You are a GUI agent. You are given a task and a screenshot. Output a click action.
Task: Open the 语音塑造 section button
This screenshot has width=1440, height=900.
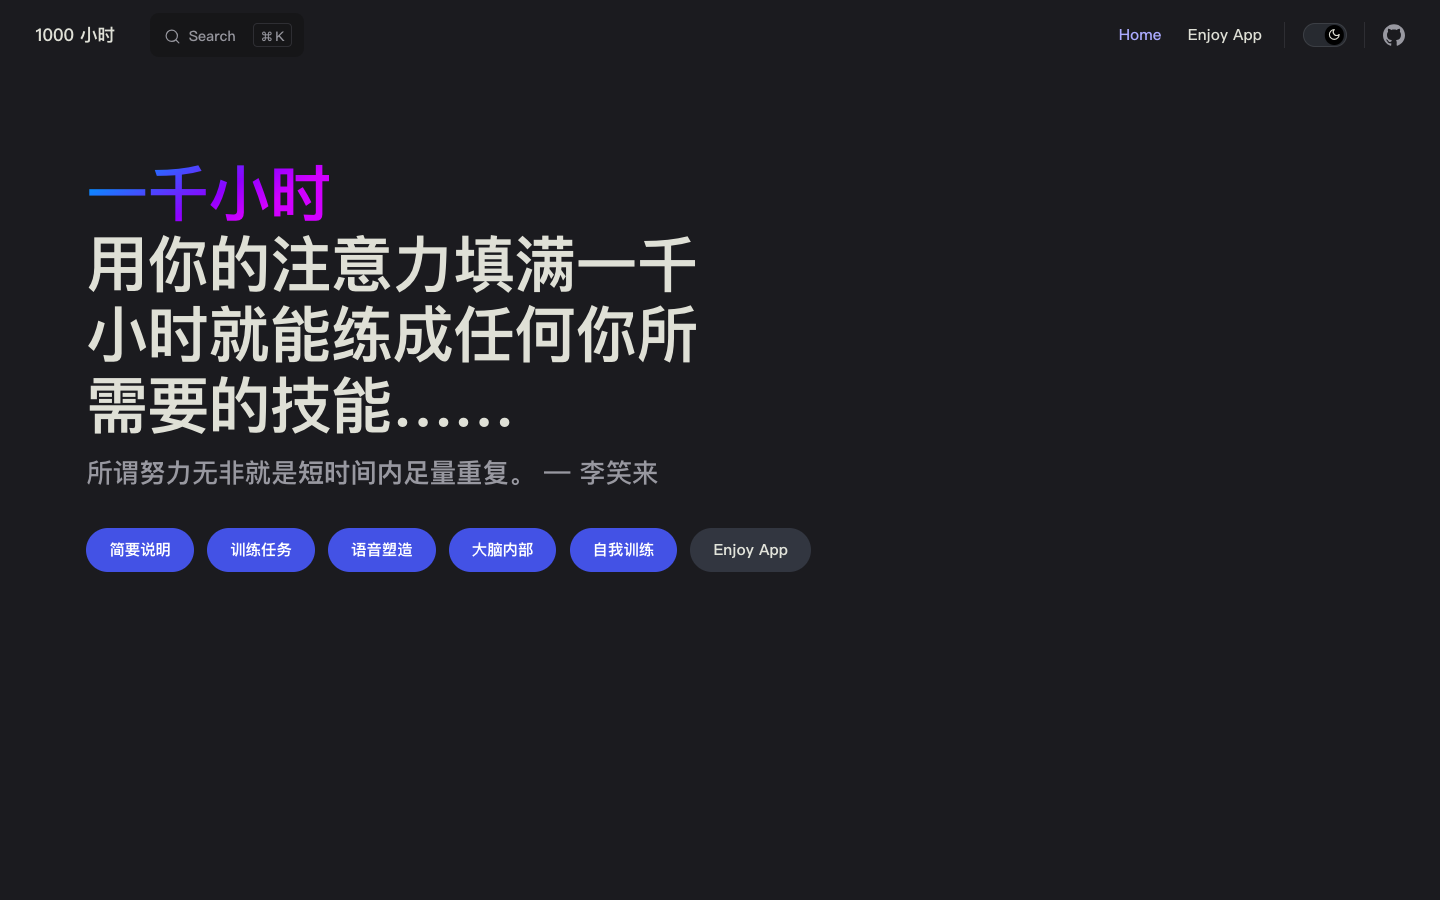(x=382, y=550)
